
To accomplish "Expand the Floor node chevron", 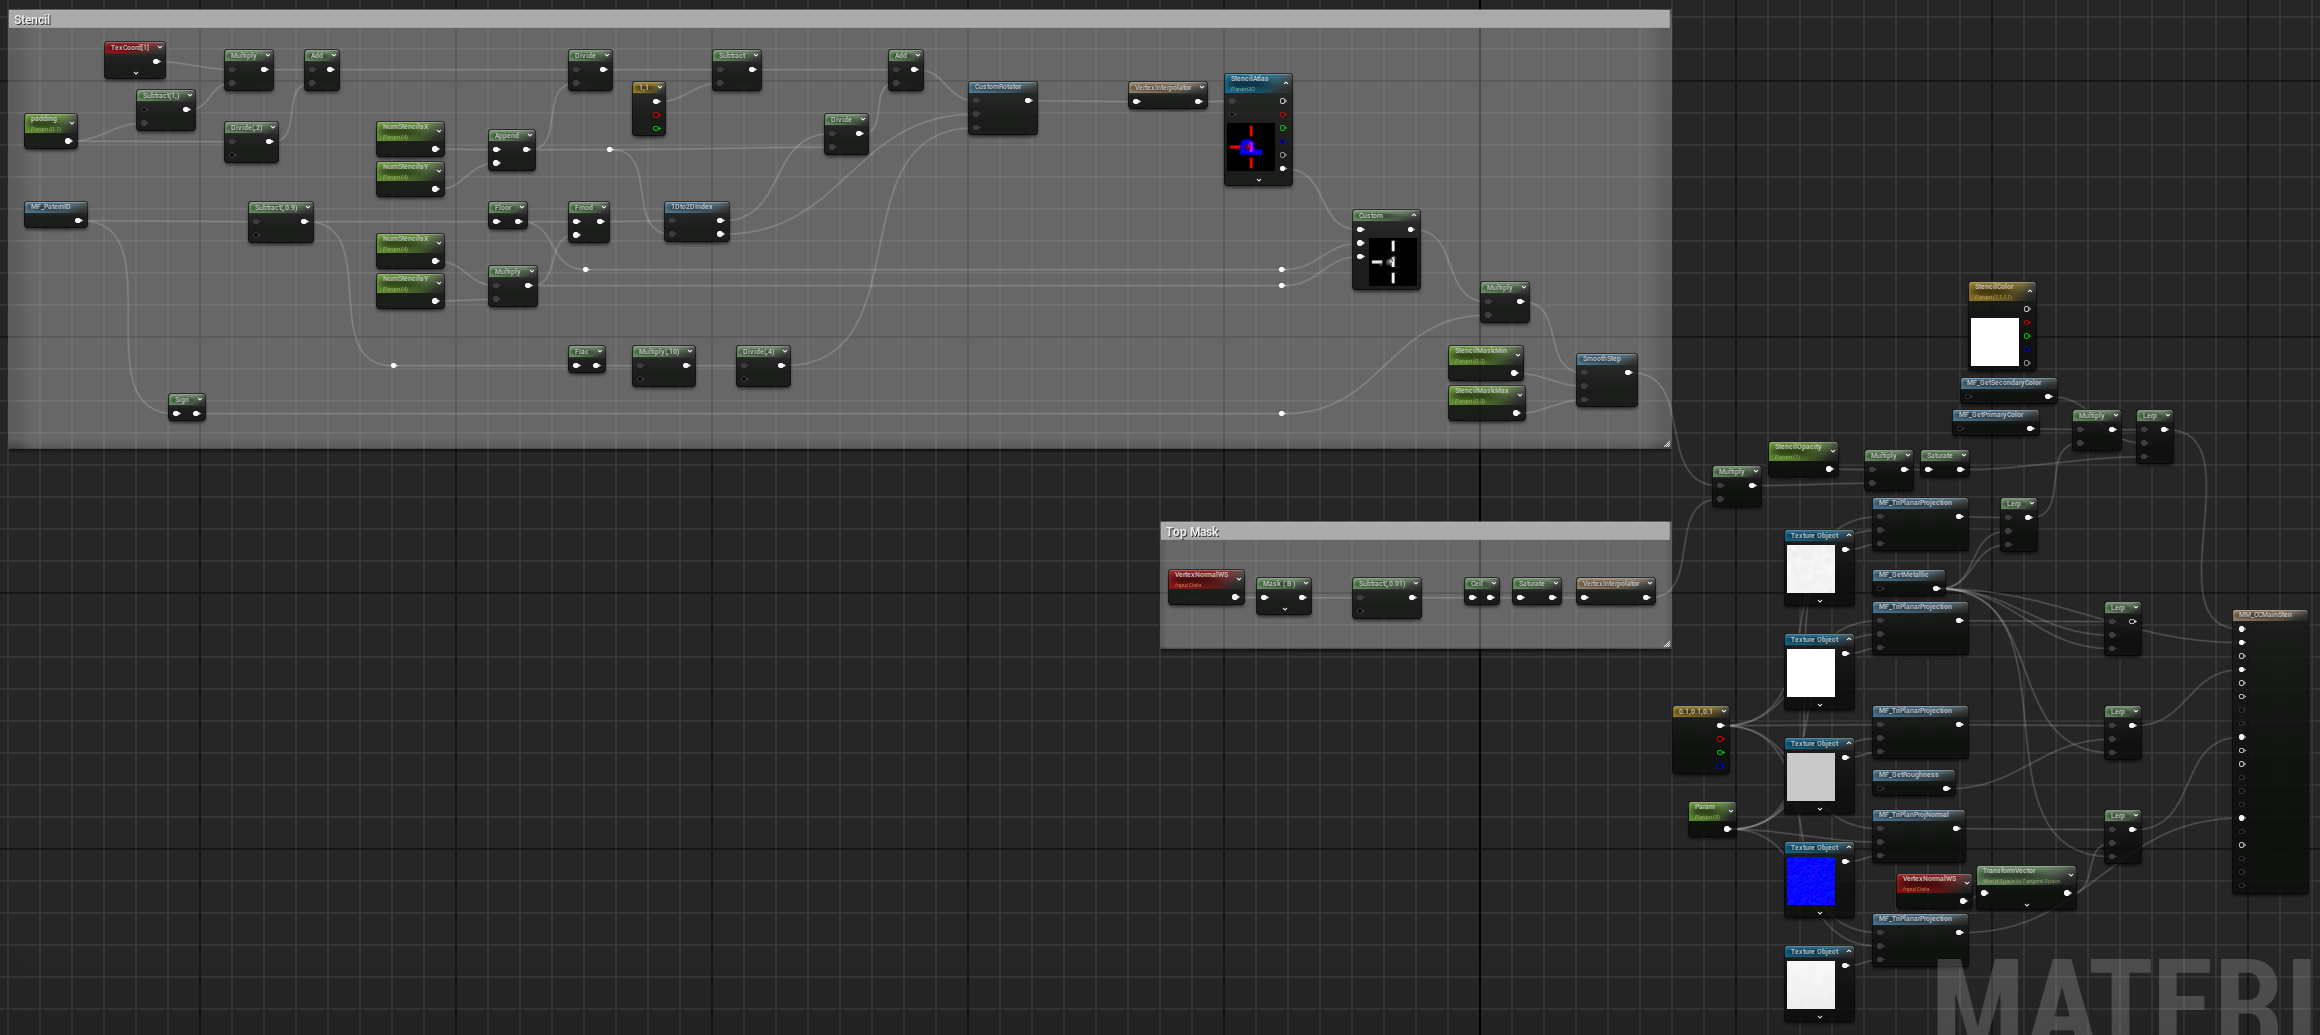I will pos(521,208).
